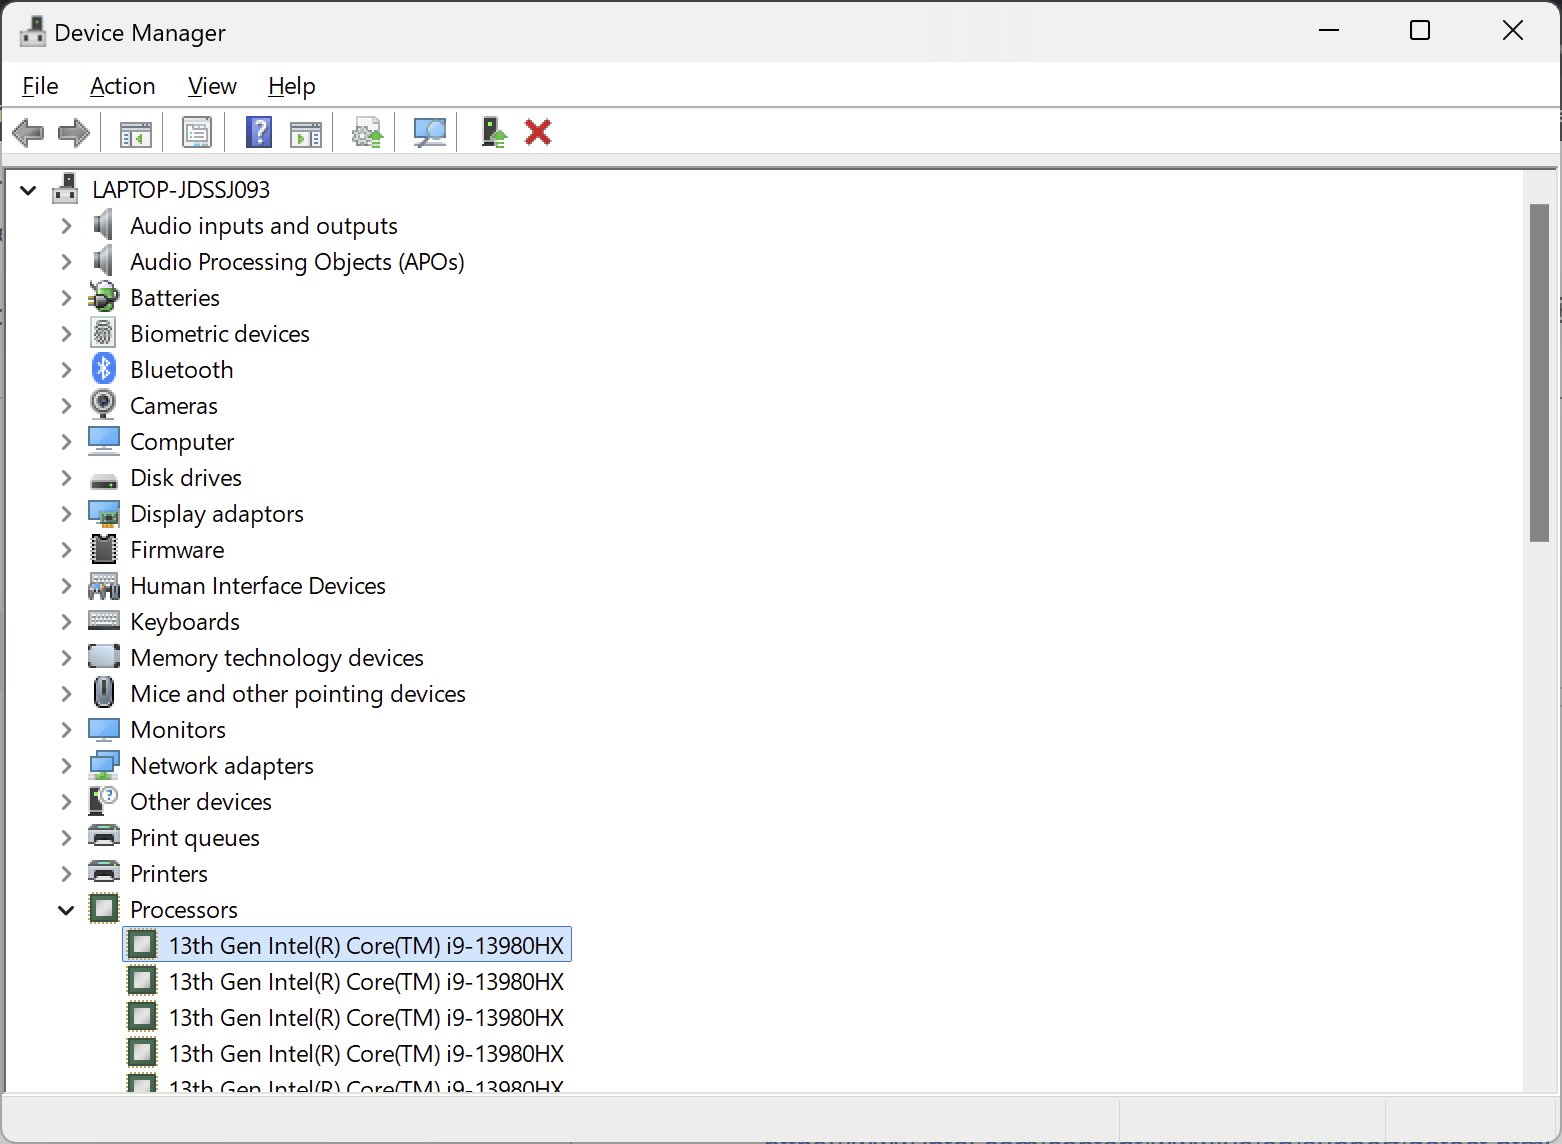Click the Update device driver icon

(x=367, y=132)
